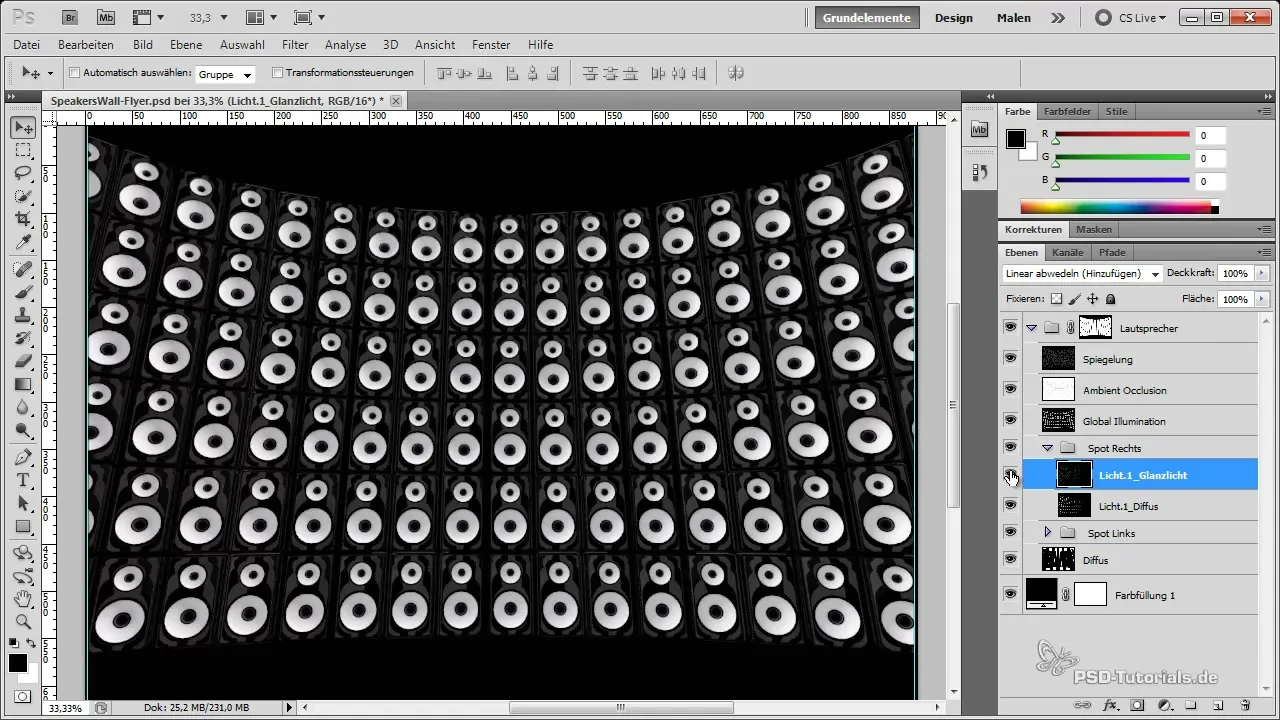The image size is (1280, 720).
Task: Select the Hand tool
Action: pyautogui.click(x=22, y=600)
